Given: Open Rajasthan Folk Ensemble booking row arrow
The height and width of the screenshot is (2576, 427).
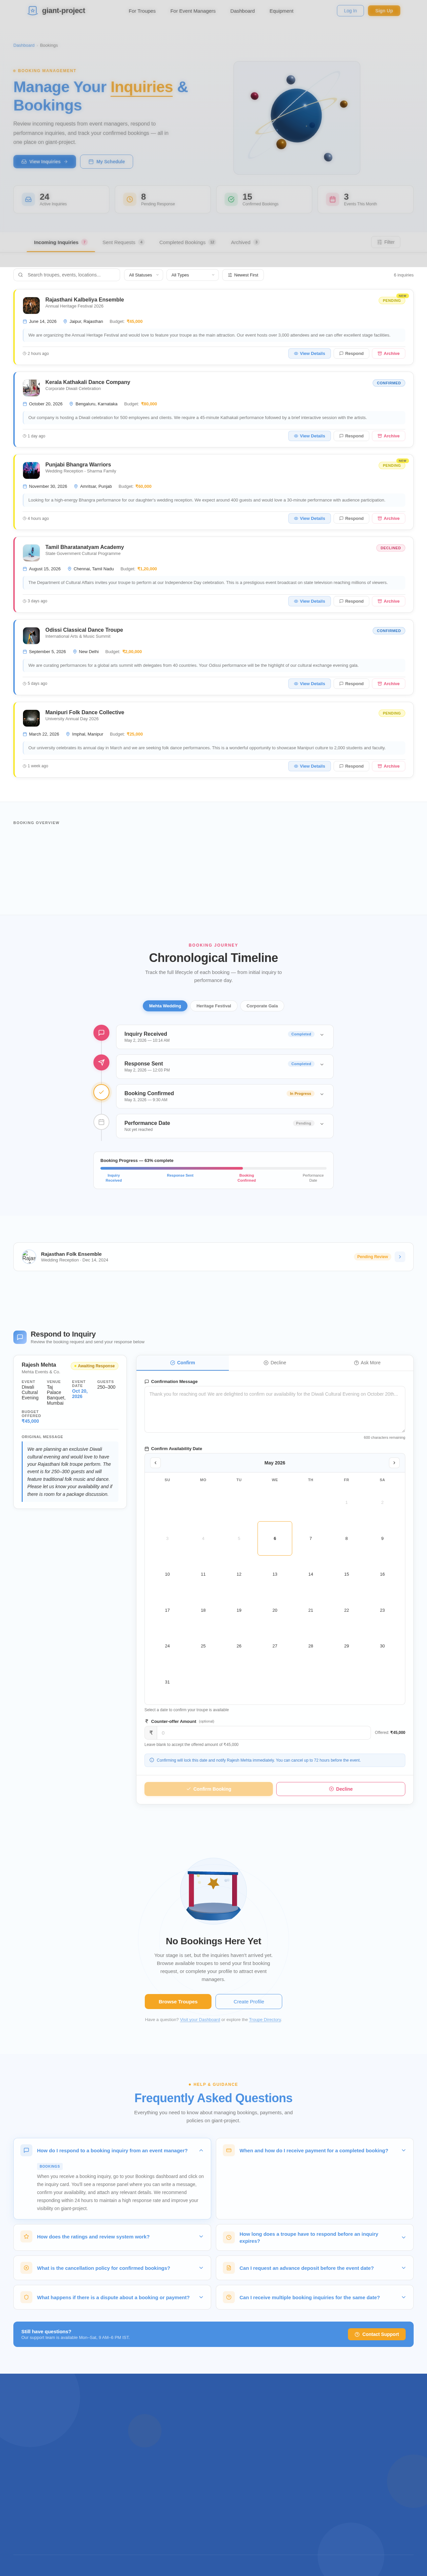Looking at the screenshot, I should (x=400, y=1257).
